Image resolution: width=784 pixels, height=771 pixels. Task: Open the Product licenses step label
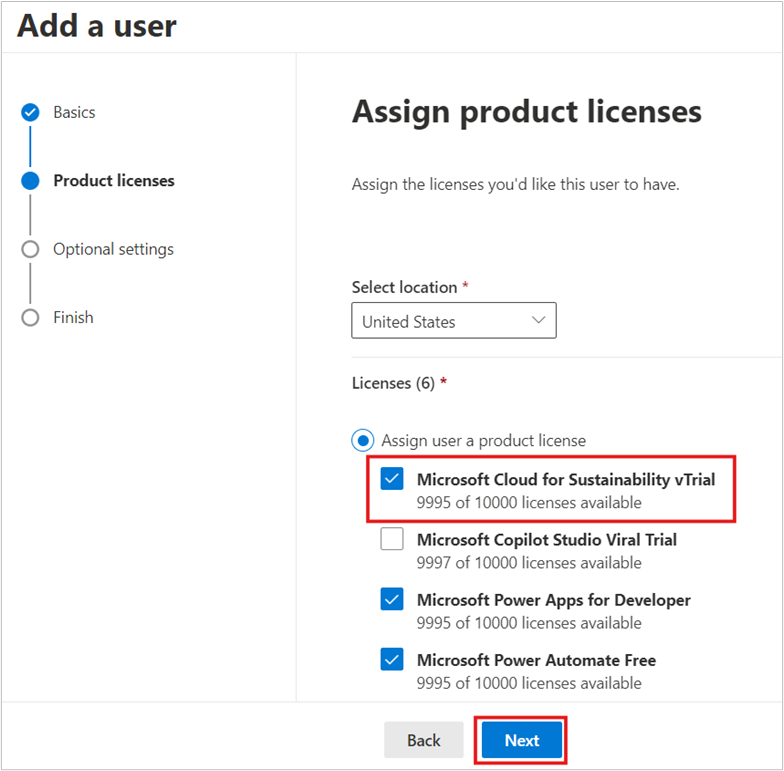coord(114,180)
